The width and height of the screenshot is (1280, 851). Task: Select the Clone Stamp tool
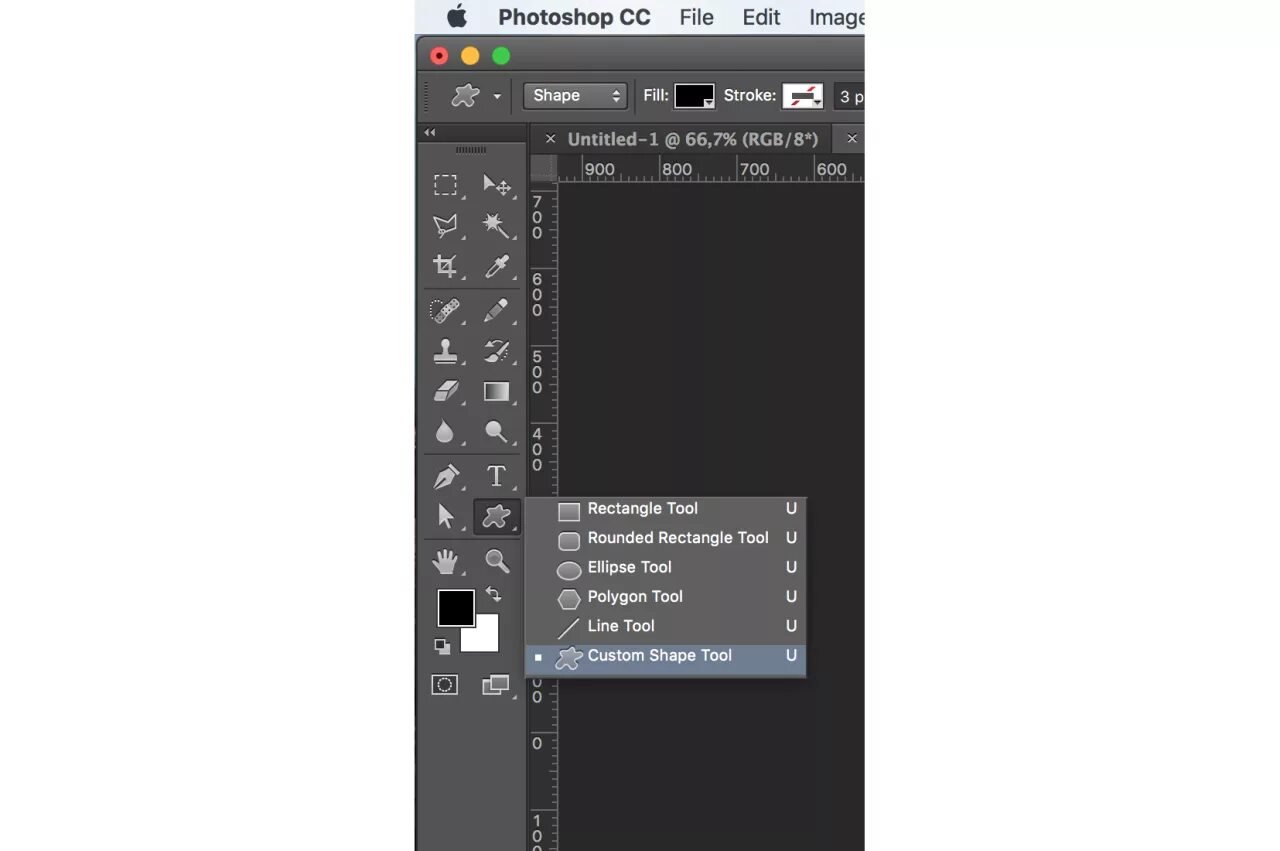(x=445, y=351)
